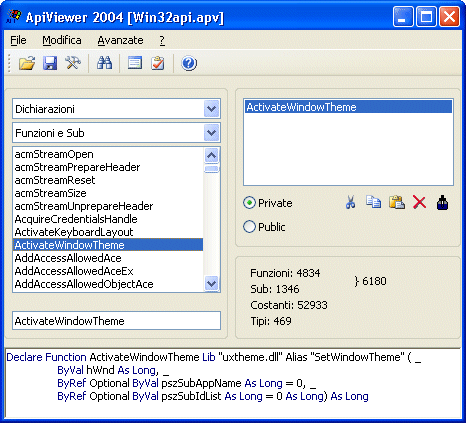
Task: Click the Funzioni: 4834 count
Action: [285, 273]
